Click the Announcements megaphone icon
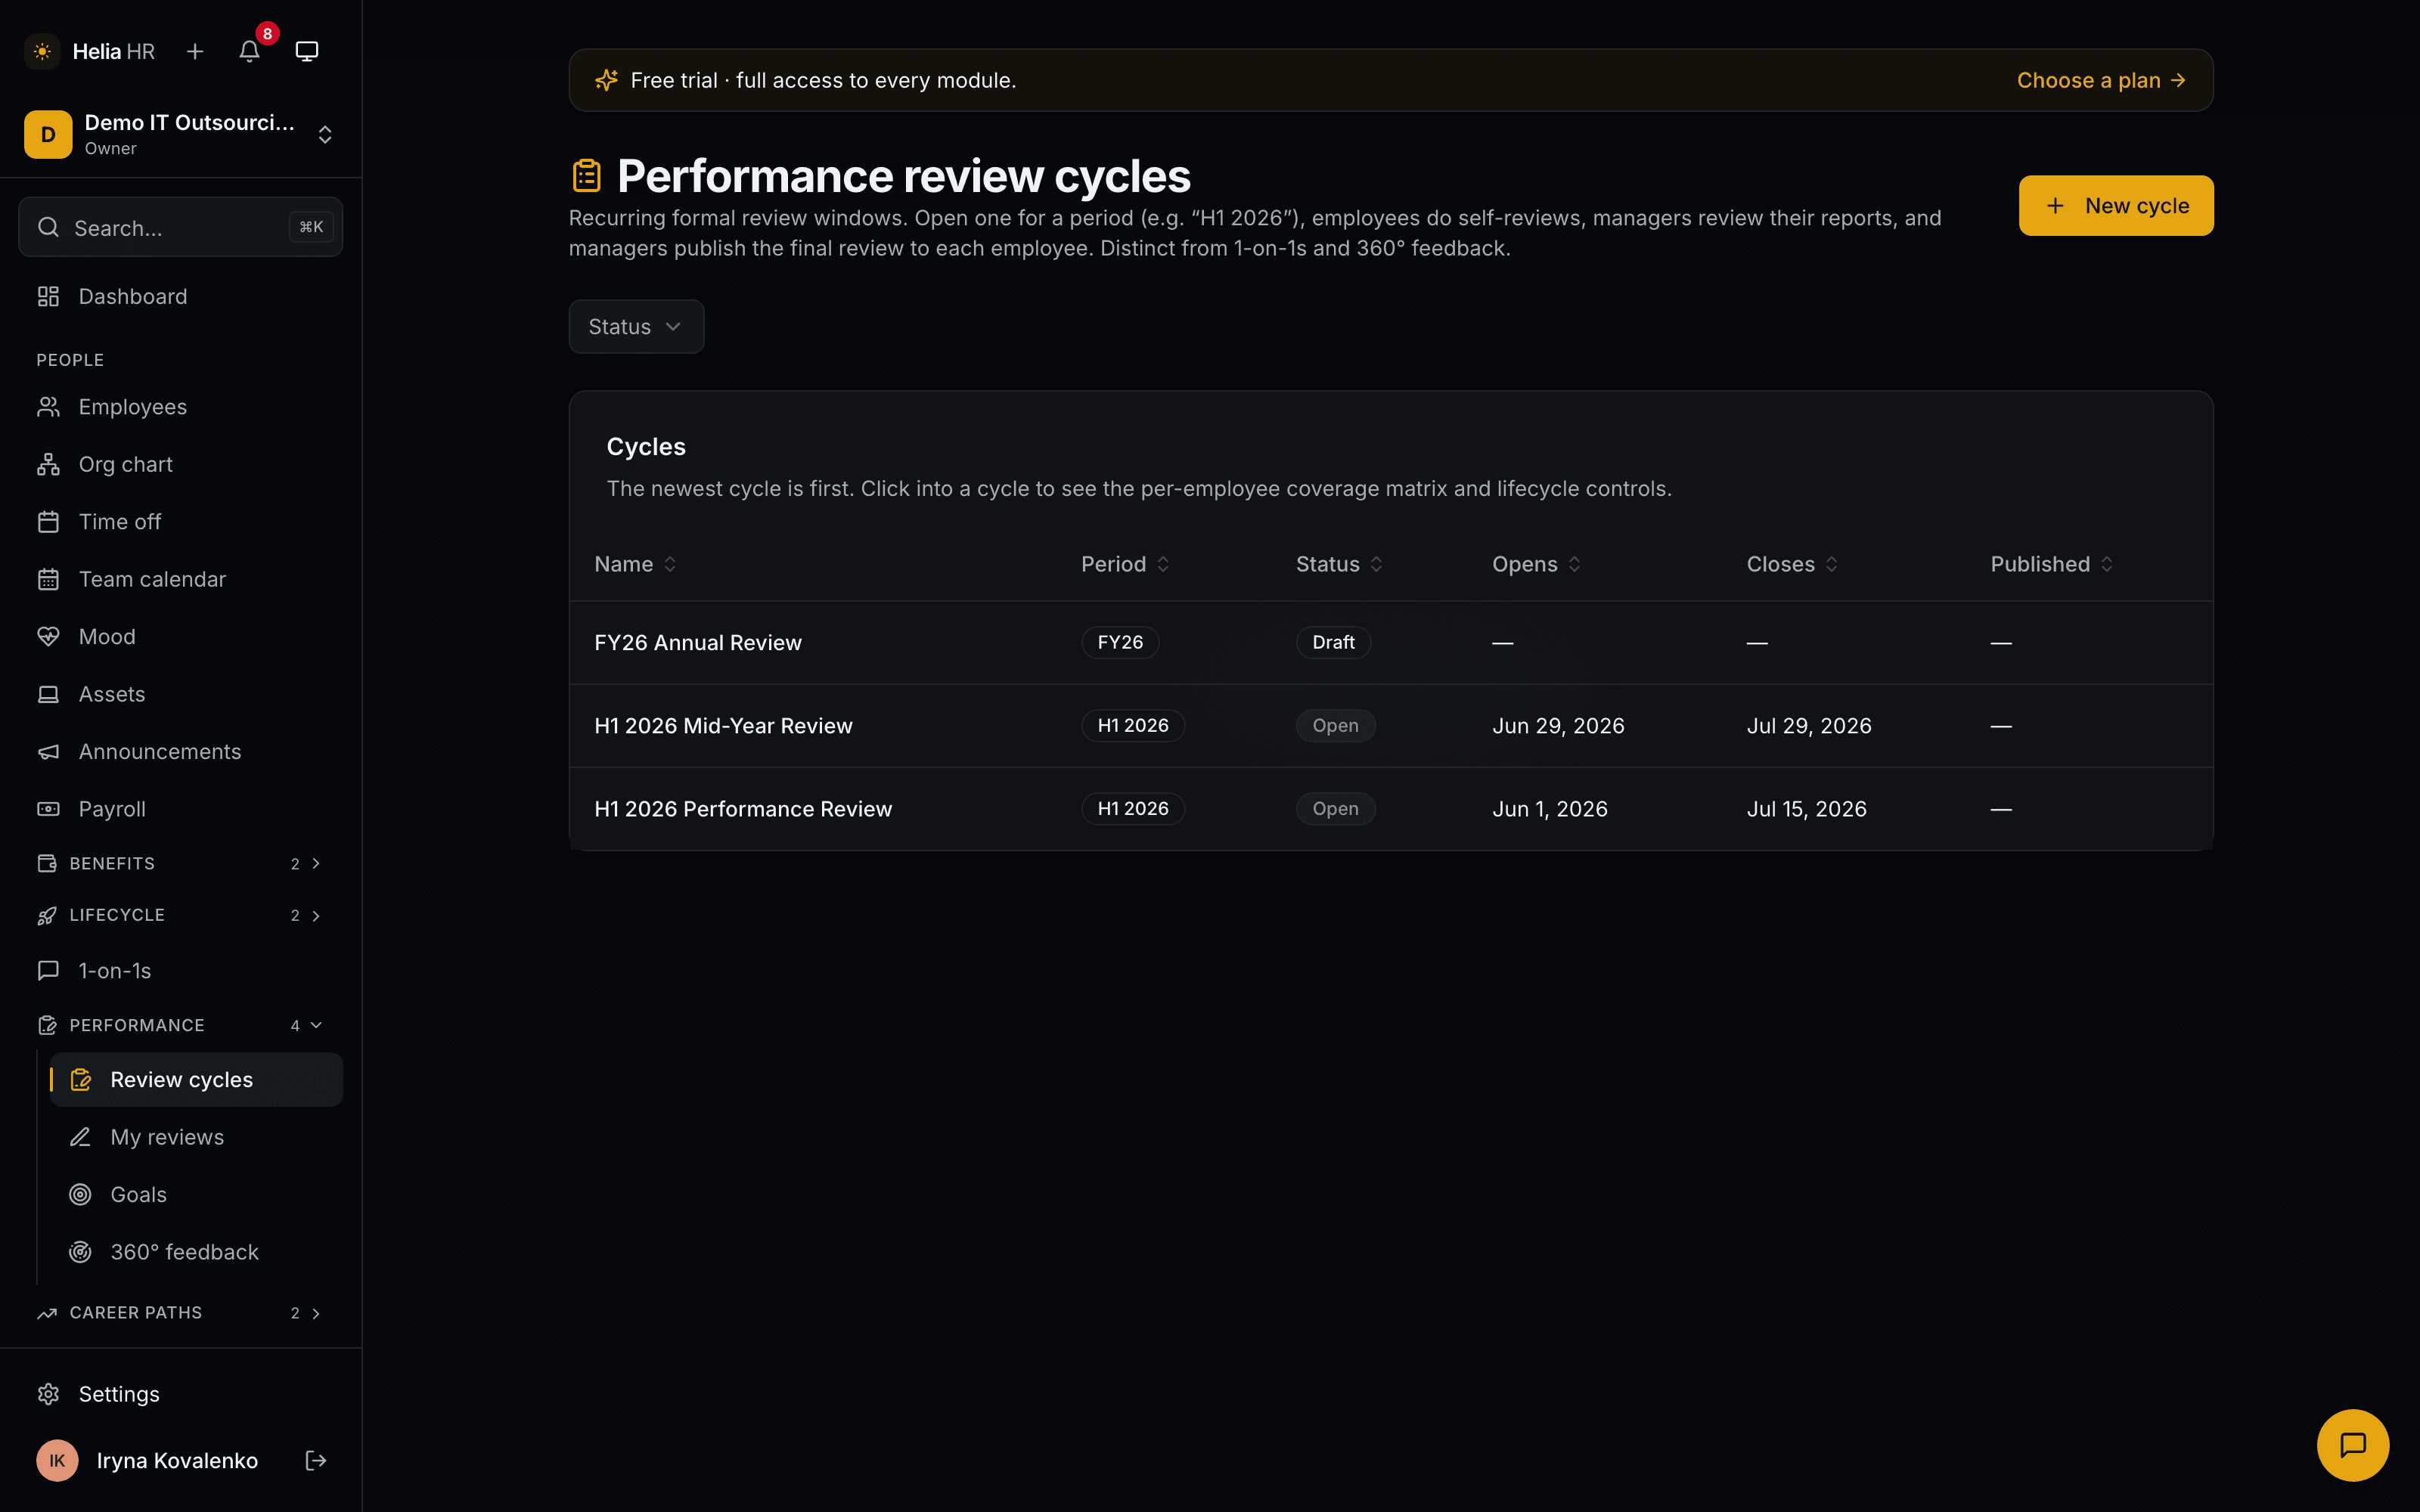 (x=48, y=752)
